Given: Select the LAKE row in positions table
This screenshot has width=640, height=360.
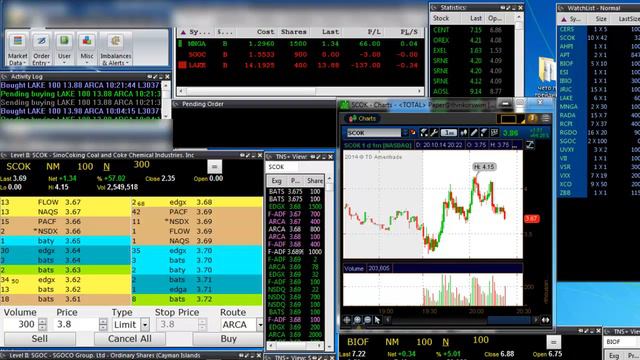Looking at the screenshot, I should pyautogui.click(x=301, y=65).
